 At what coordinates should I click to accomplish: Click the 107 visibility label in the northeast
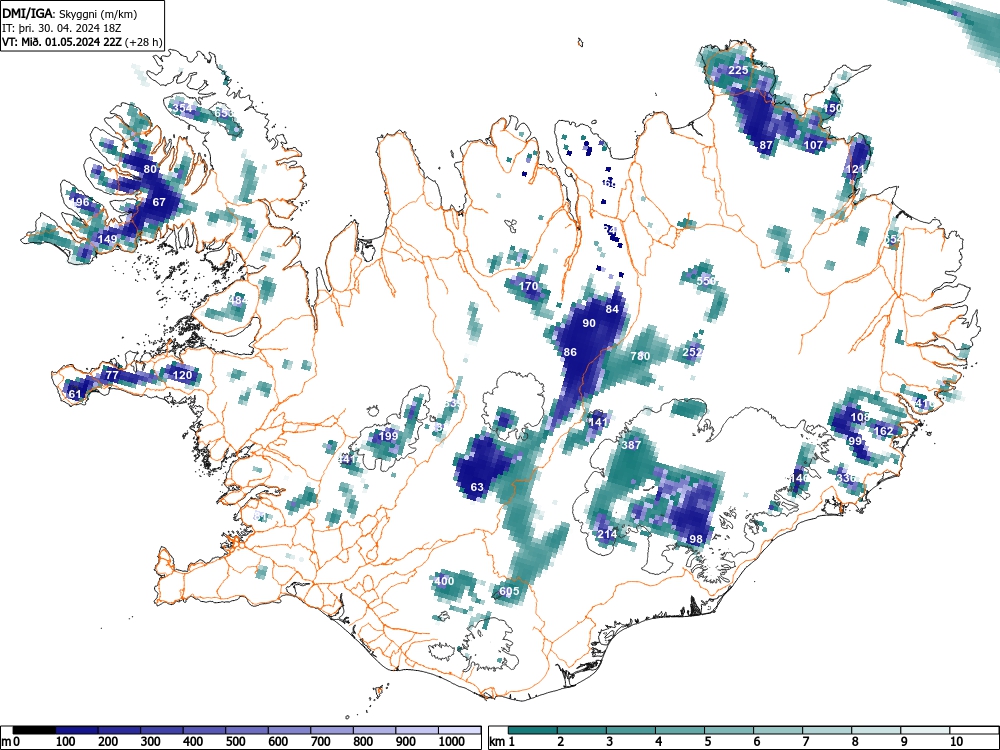pos(813,145)
